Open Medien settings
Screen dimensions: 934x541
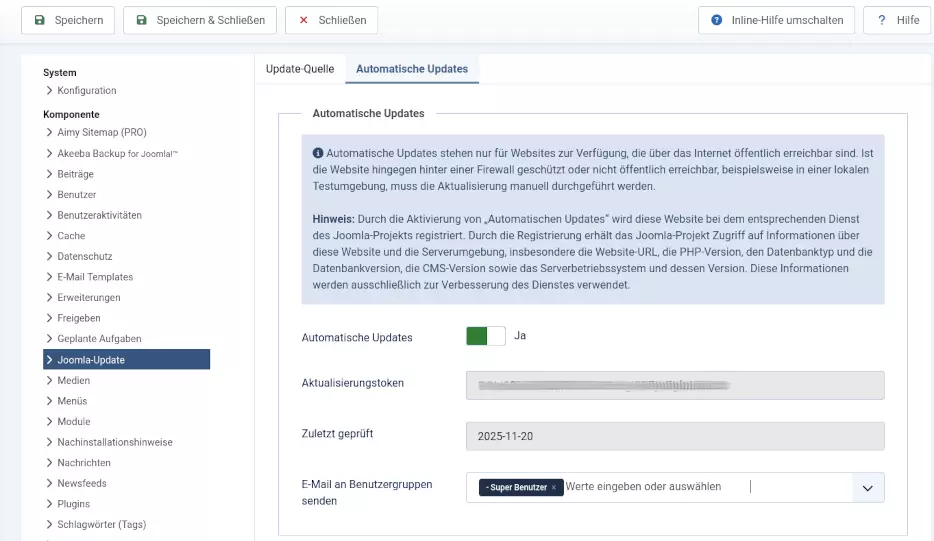pos(73,380)
